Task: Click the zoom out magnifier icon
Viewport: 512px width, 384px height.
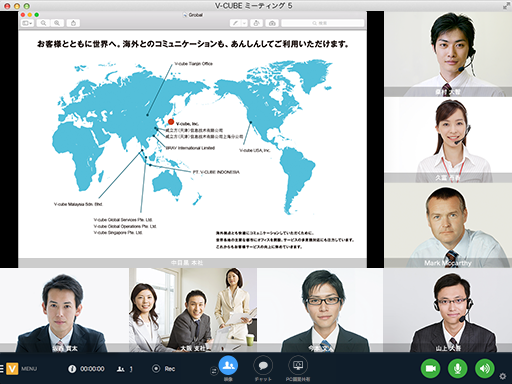Action: click(x=43, y=23)
